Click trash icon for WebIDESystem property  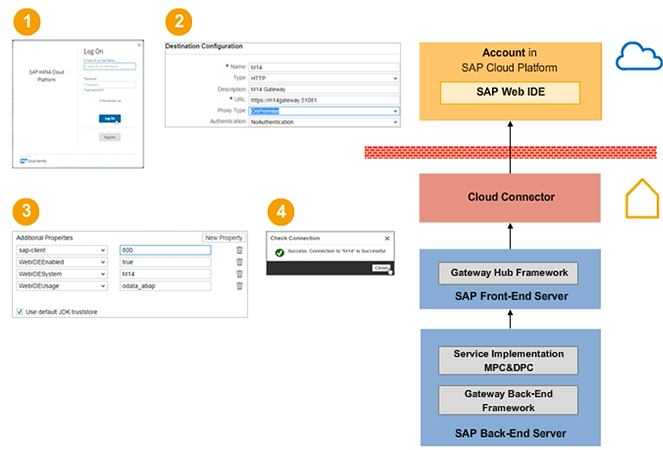(238, 274)
